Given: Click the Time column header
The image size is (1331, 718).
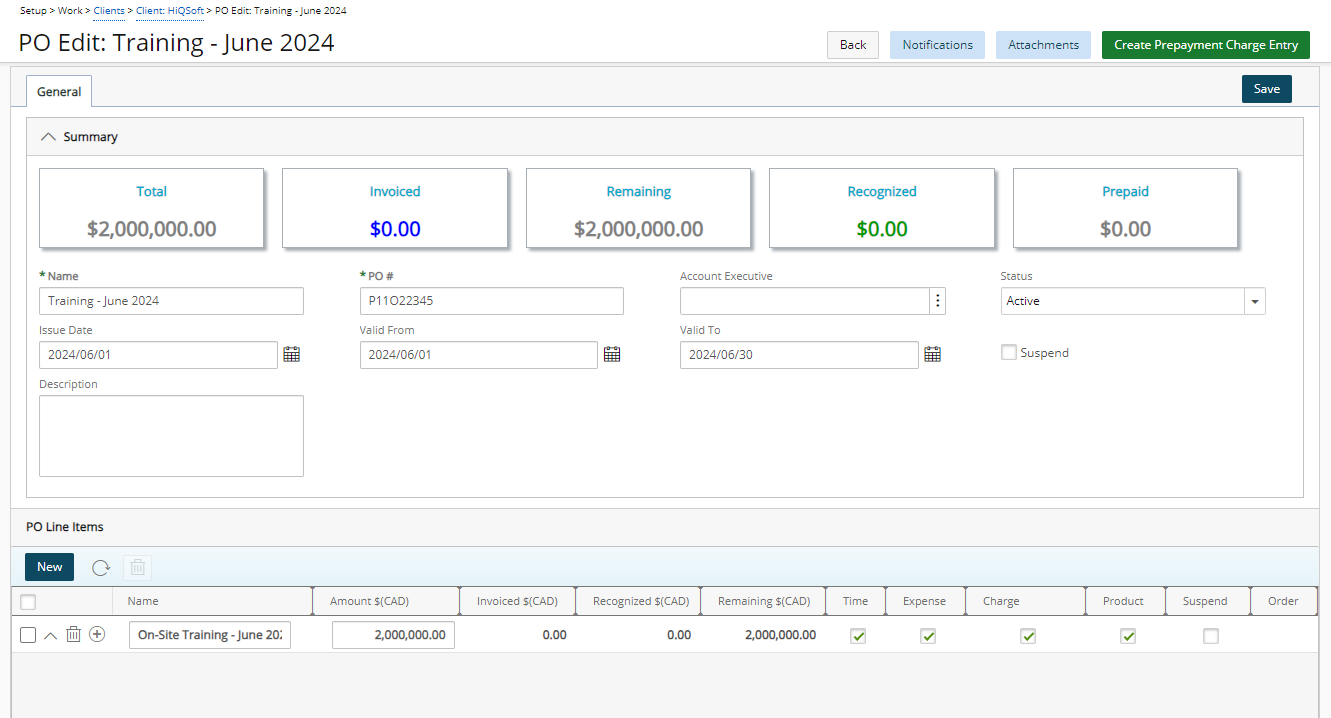Looking at the screenshot, I should point(855,601).
